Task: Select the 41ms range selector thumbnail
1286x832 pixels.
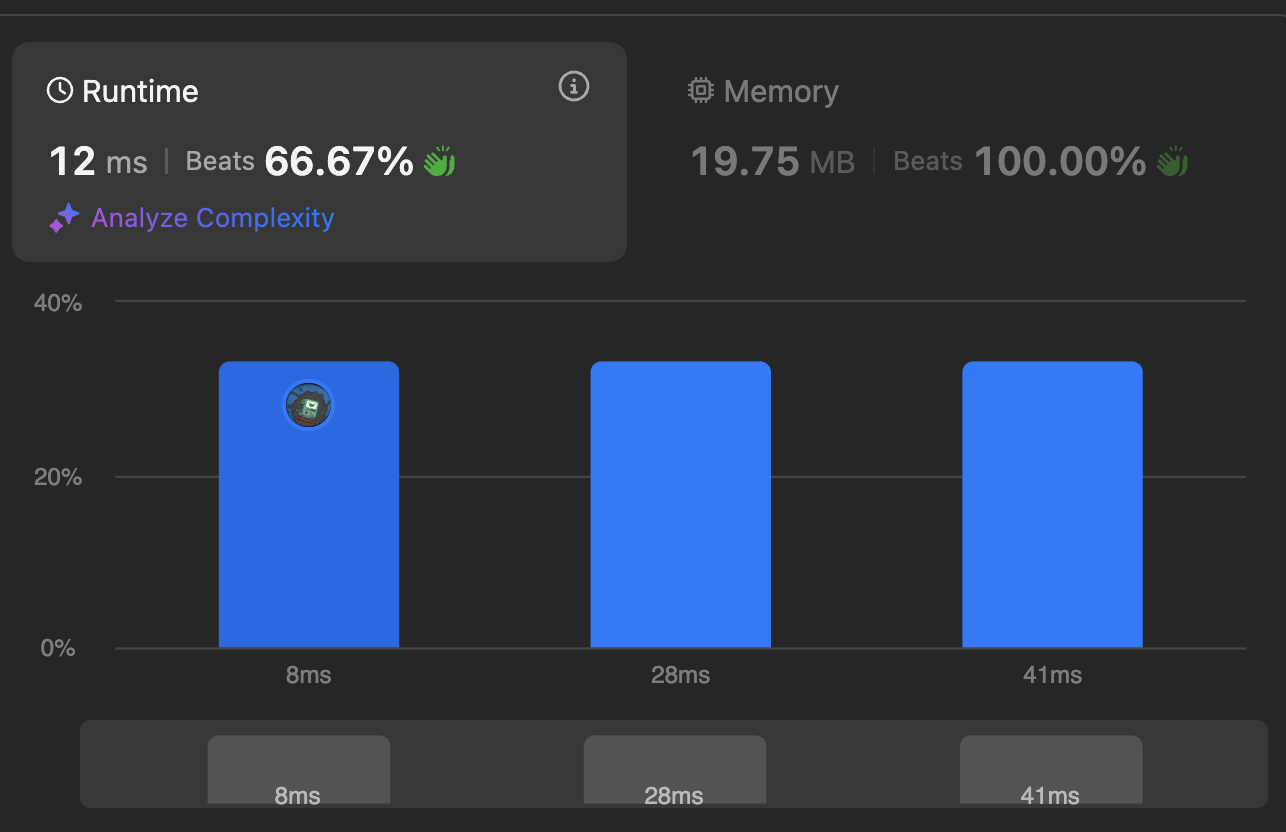Action: coord(1051,771)
